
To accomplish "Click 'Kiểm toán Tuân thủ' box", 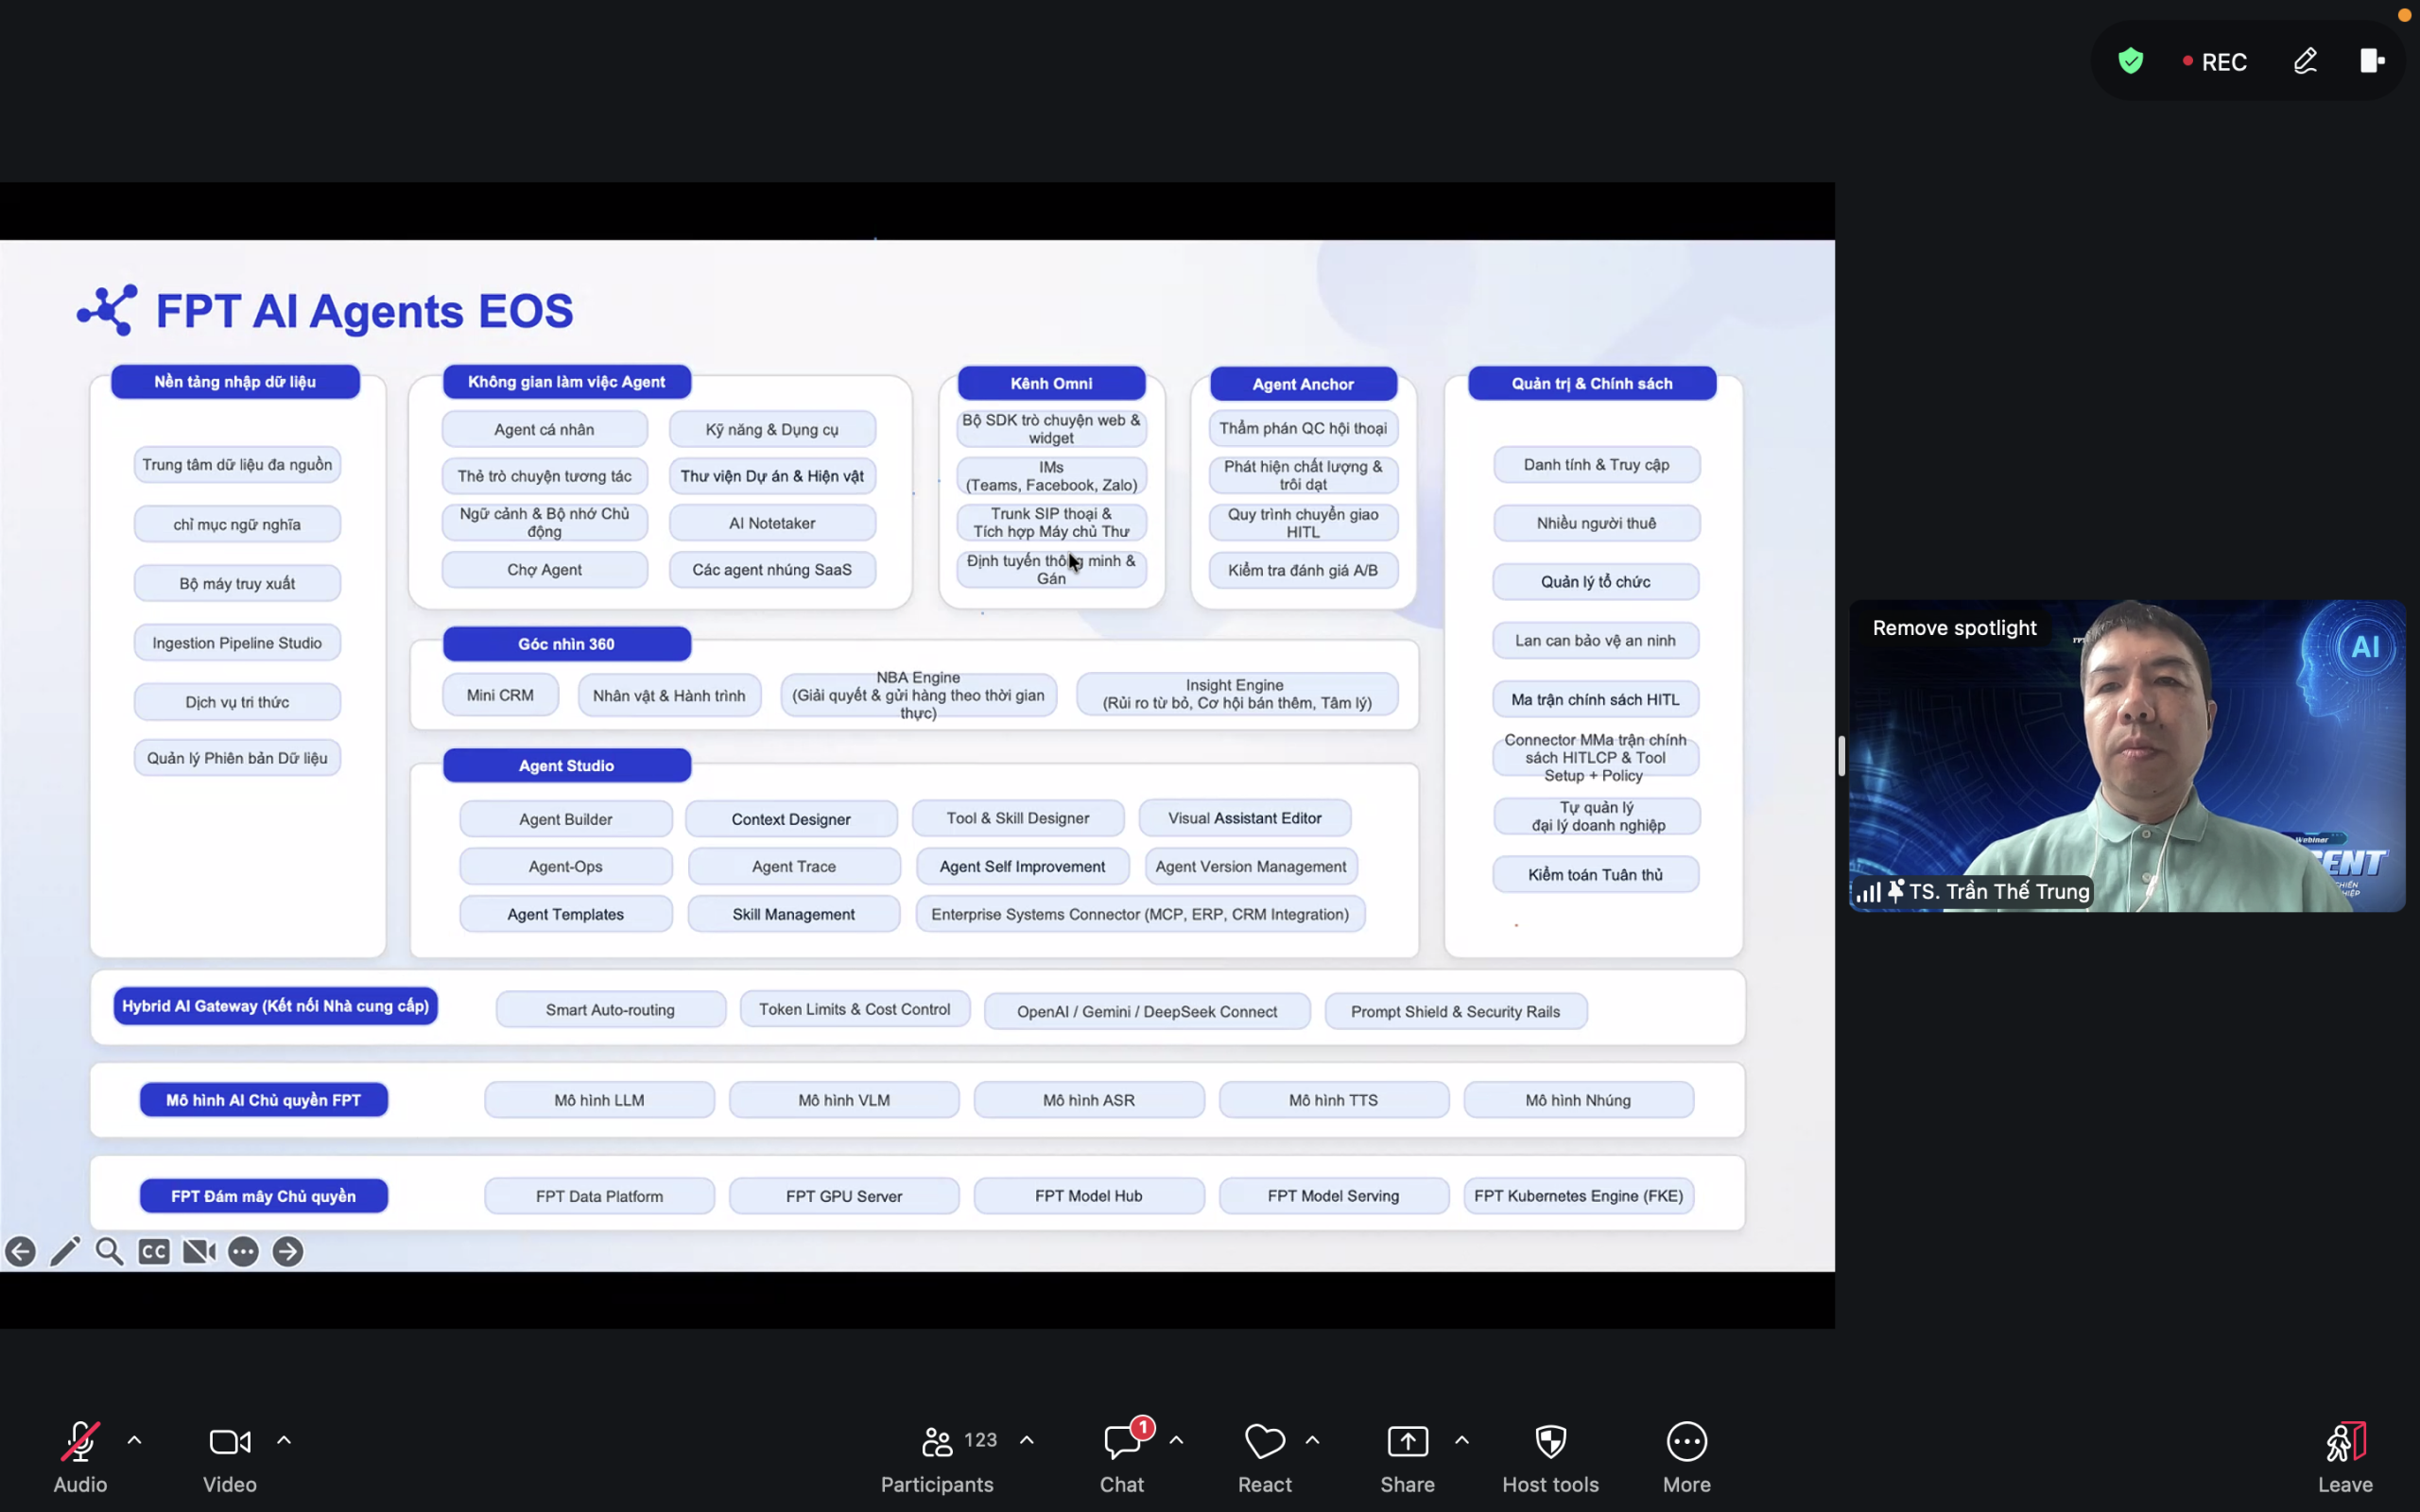I will point(1595,874).
